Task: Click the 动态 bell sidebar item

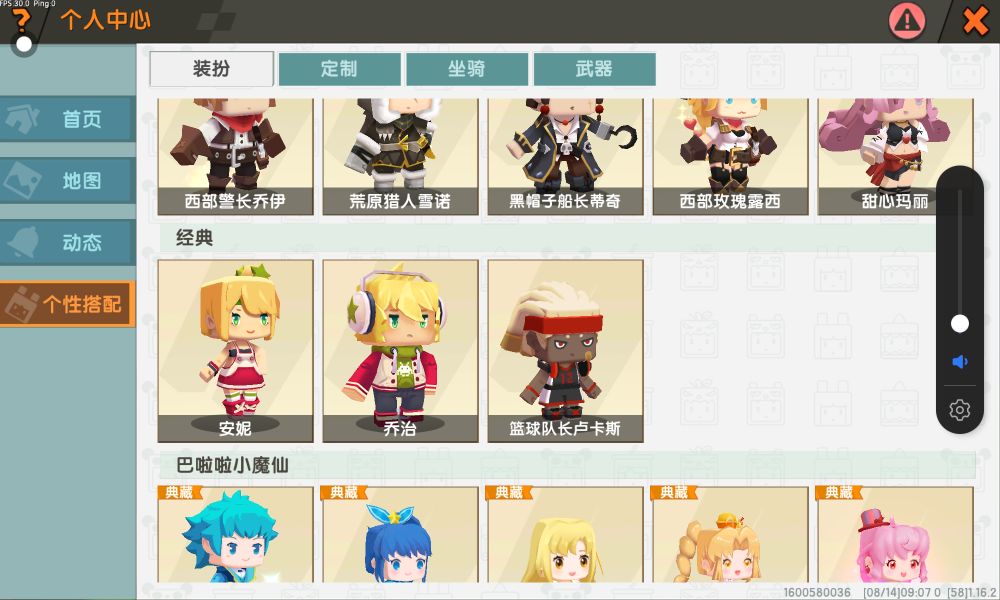Action: coord(68,242)
